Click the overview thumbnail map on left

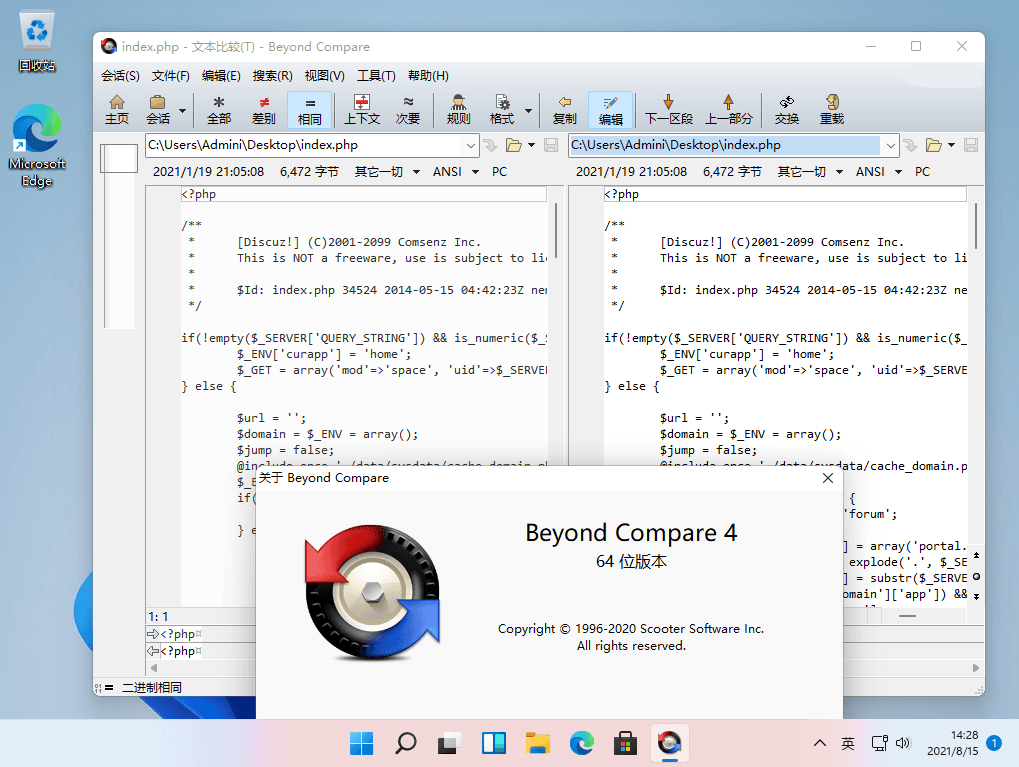pos(119,237)
